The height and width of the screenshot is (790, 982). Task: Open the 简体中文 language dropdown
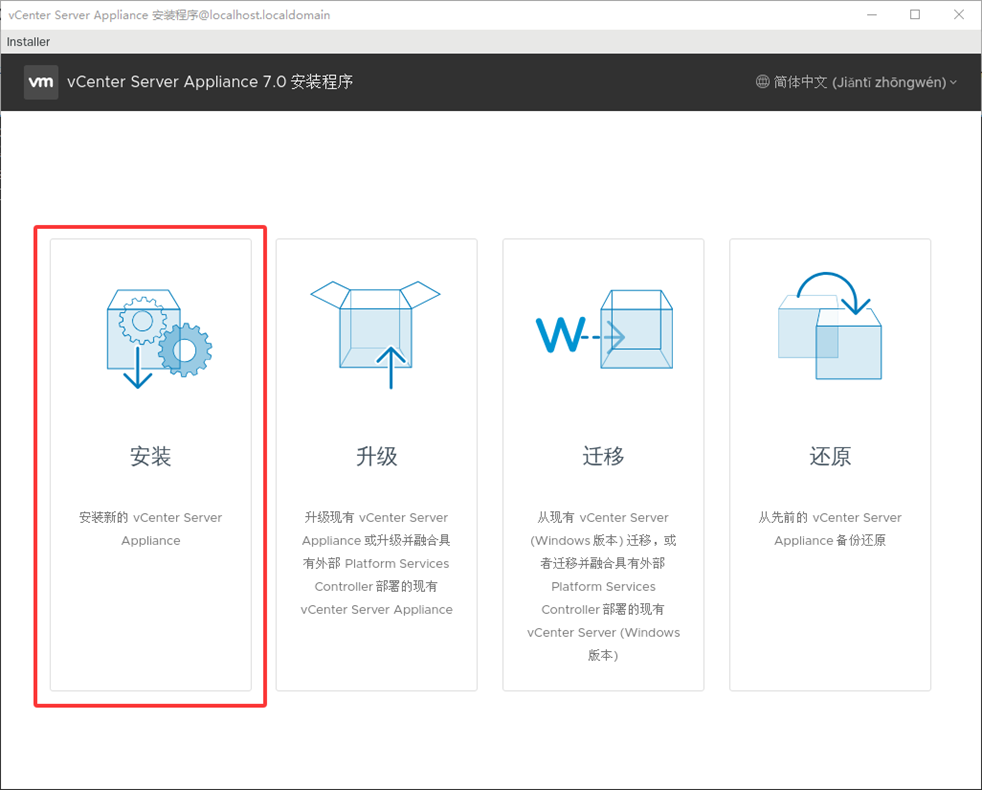859,82
